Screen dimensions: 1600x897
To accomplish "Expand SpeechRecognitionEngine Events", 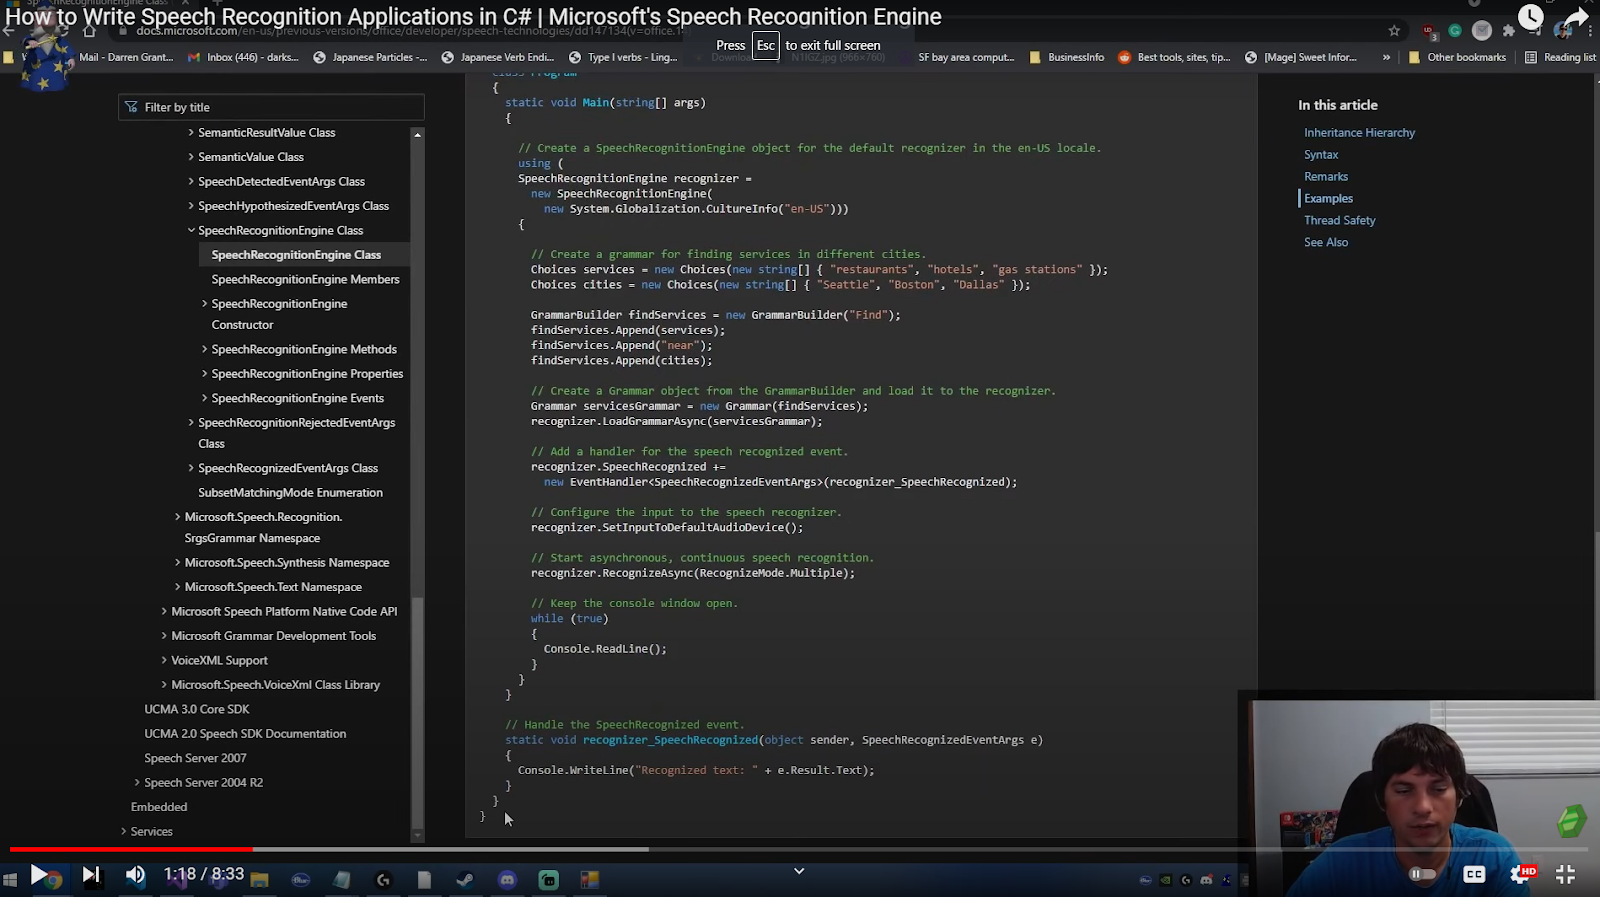I will pos(205,398).
